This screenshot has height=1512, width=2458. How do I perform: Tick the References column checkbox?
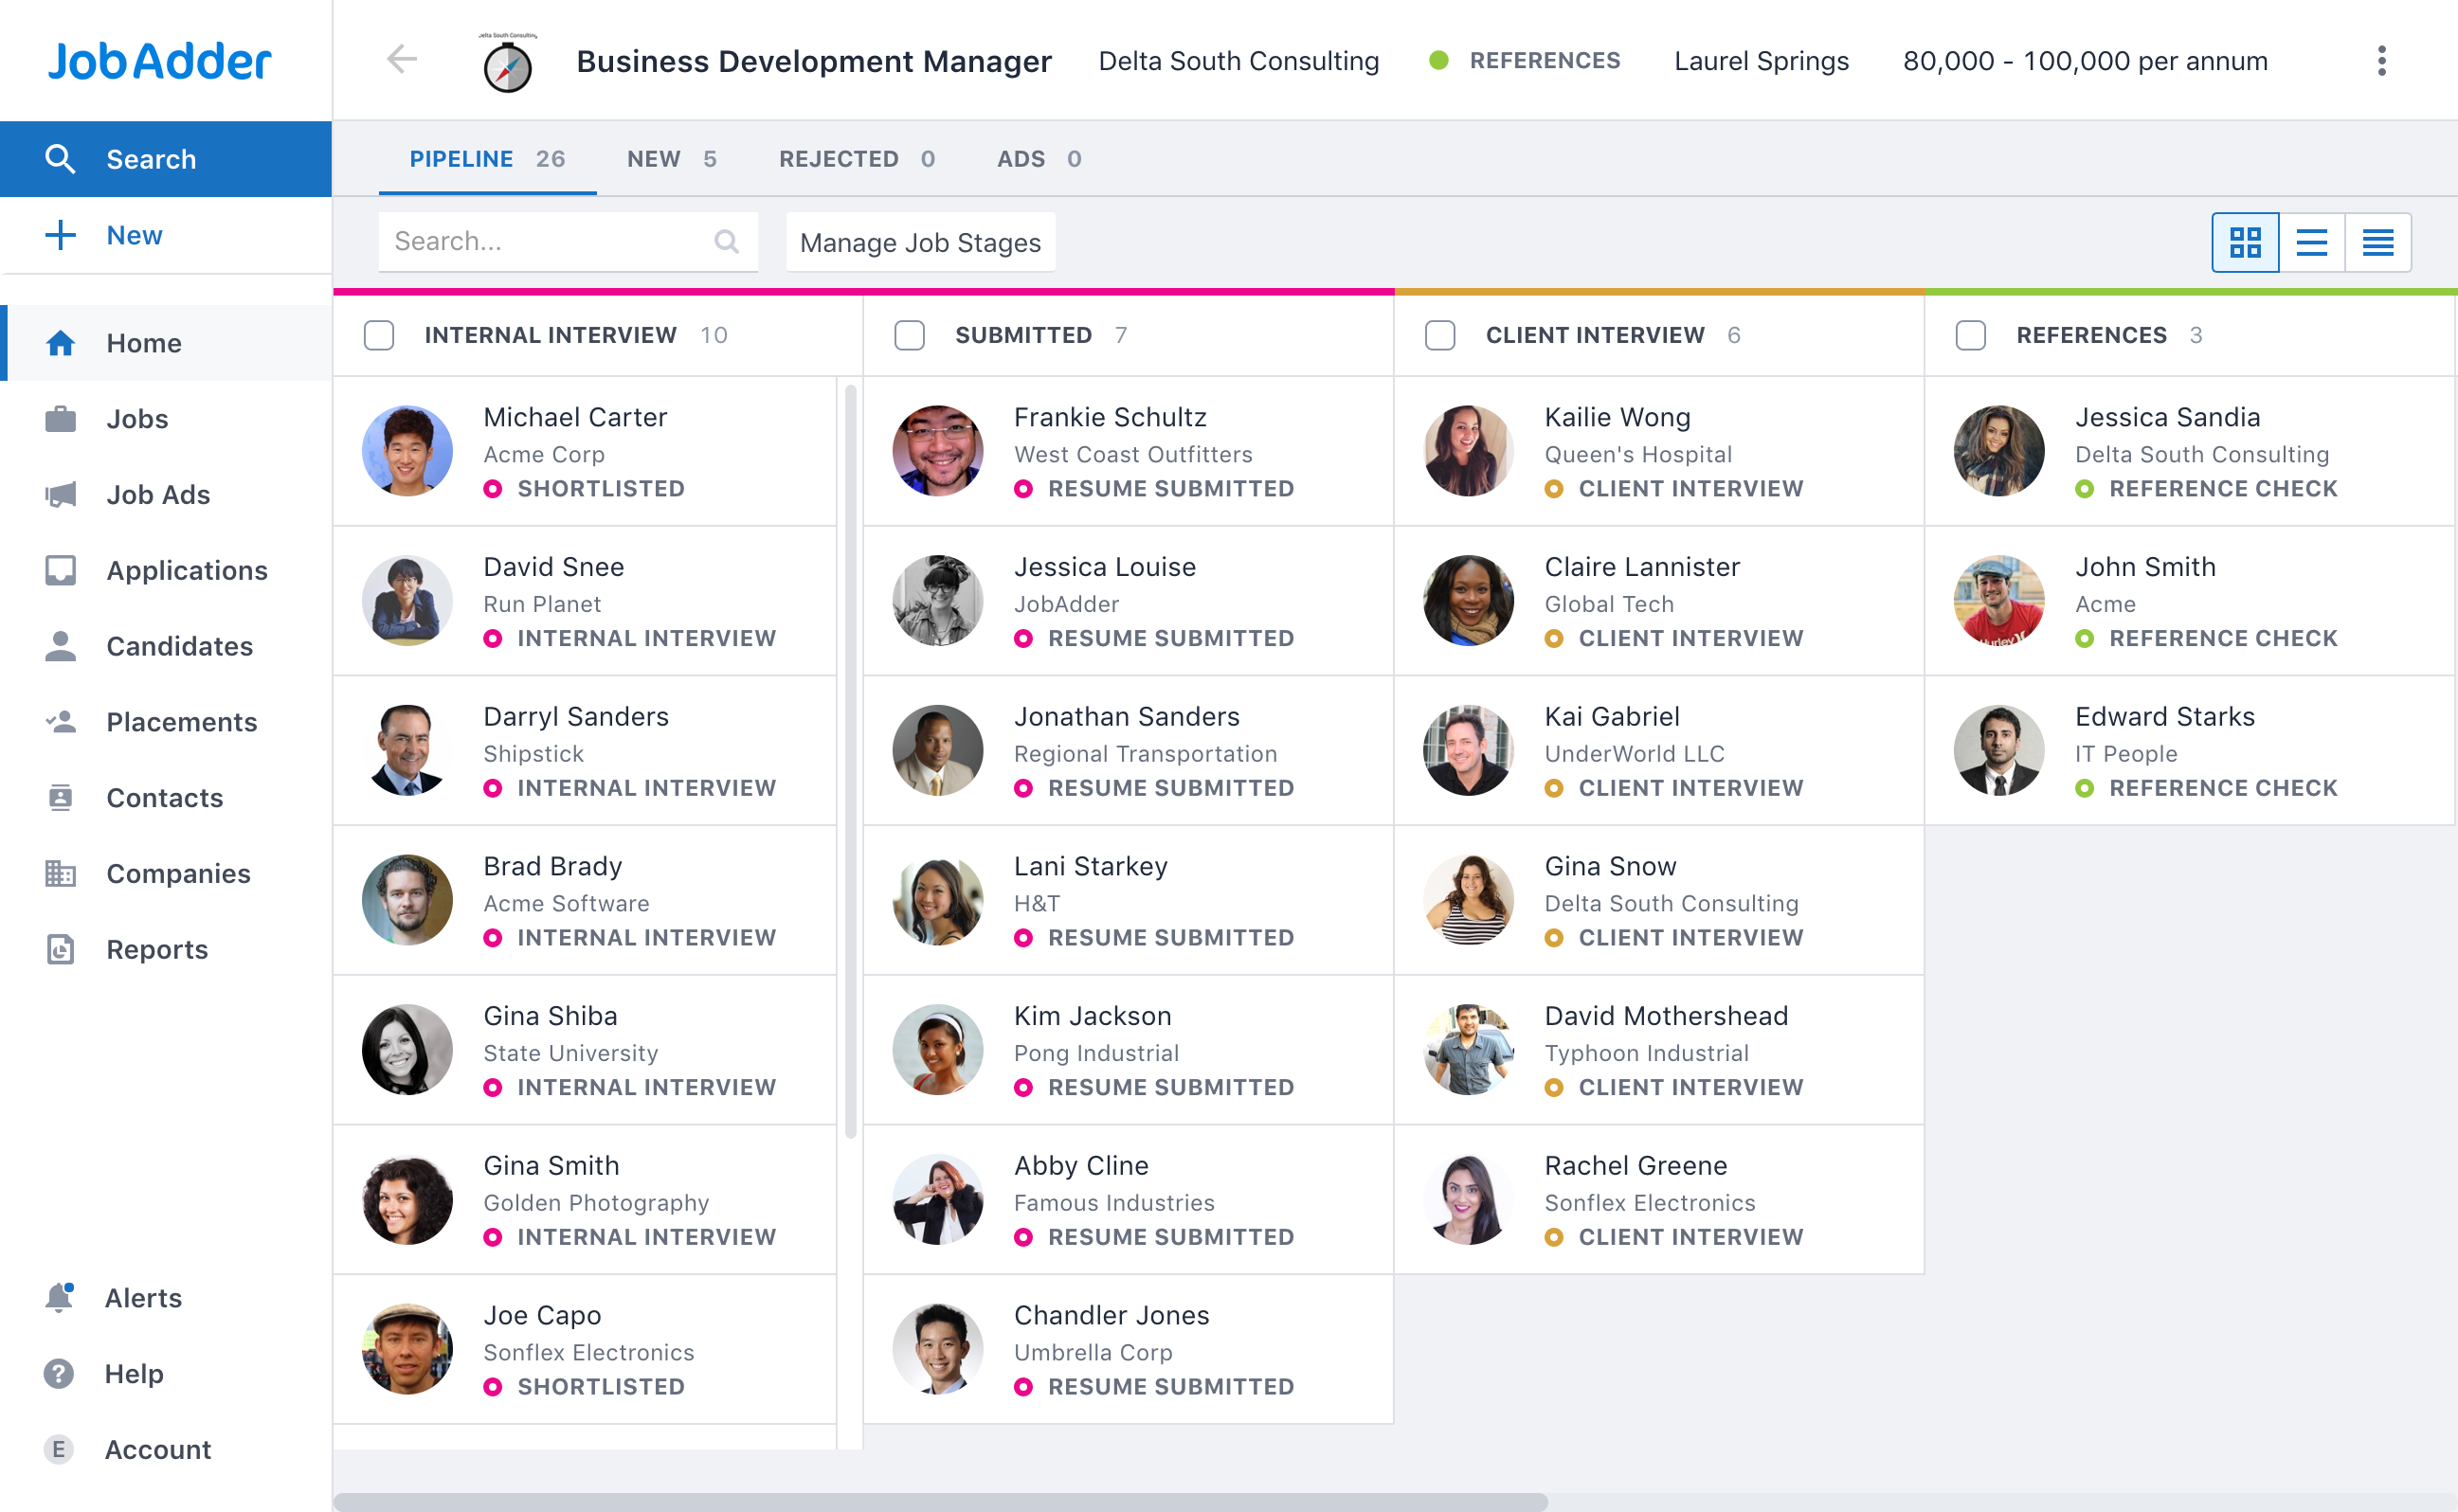(x=1970, y=335)
